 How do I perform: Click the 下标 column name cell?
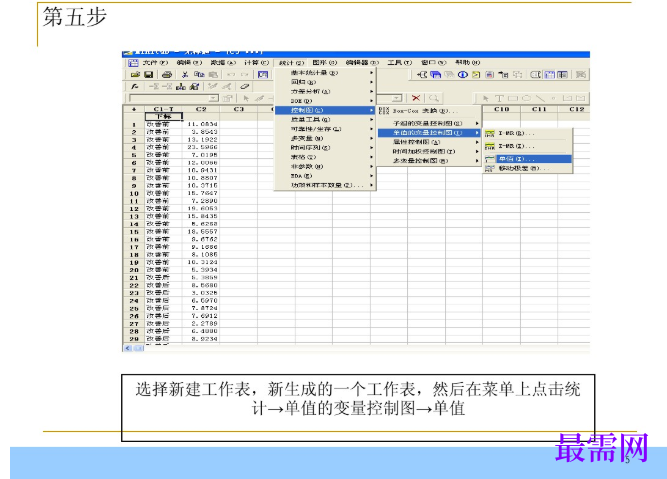[163, 117]
